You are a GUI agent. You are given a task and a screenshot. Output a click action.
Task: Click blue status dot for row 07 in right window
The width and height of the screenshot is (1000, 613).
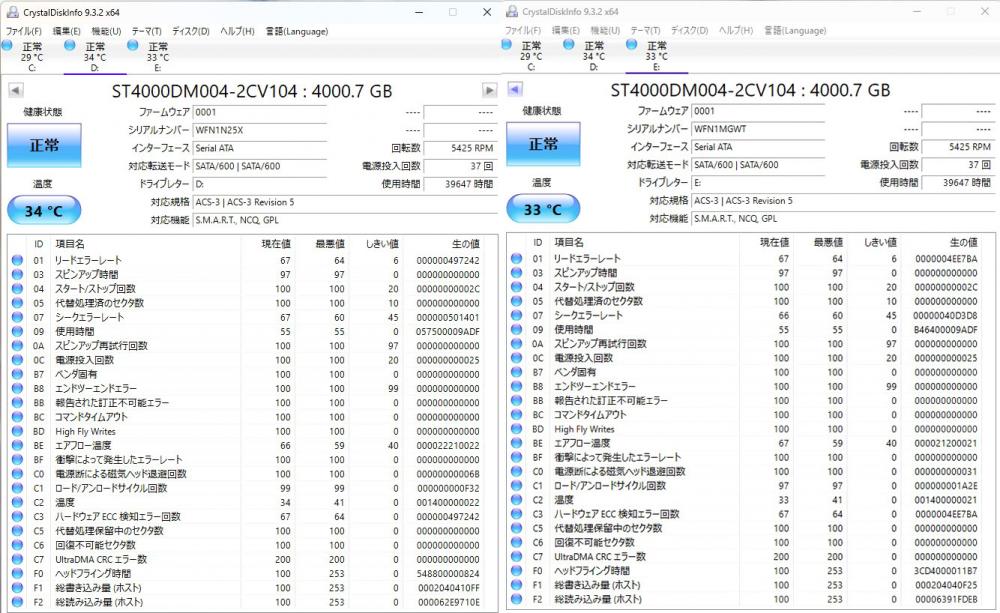point(517,315)
